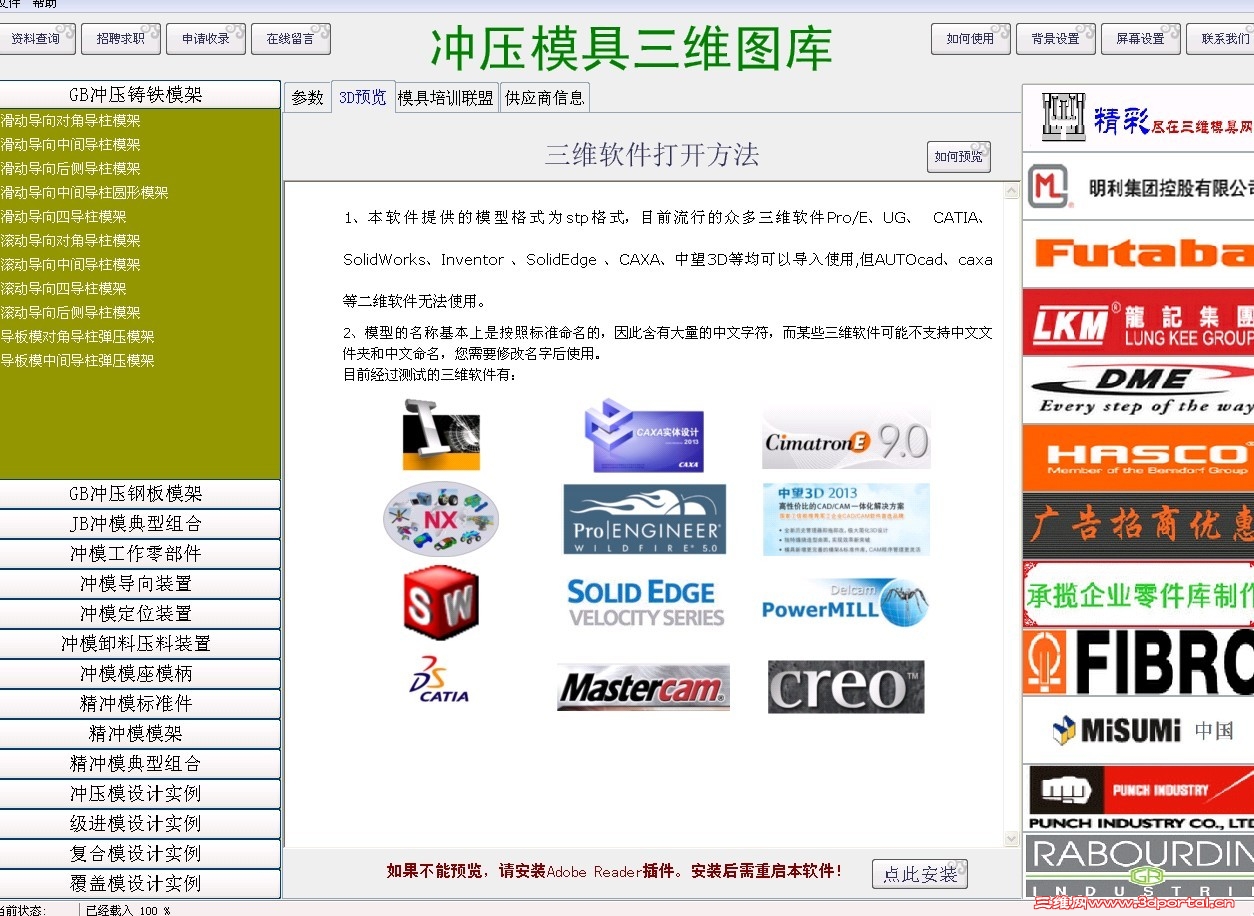1254x916 pixels.
Task: Click the SolidWorks SW logo
Action: point(441,602)
